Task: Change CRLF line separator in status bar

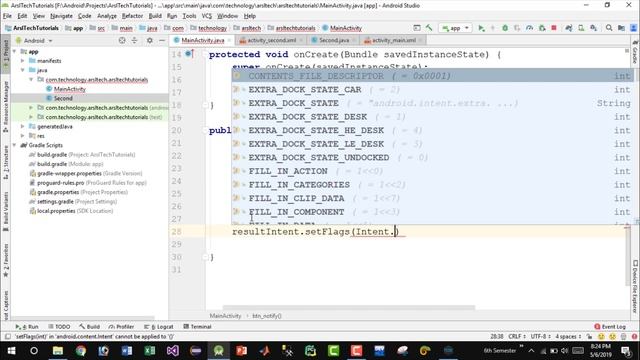Action: point(517,336)
